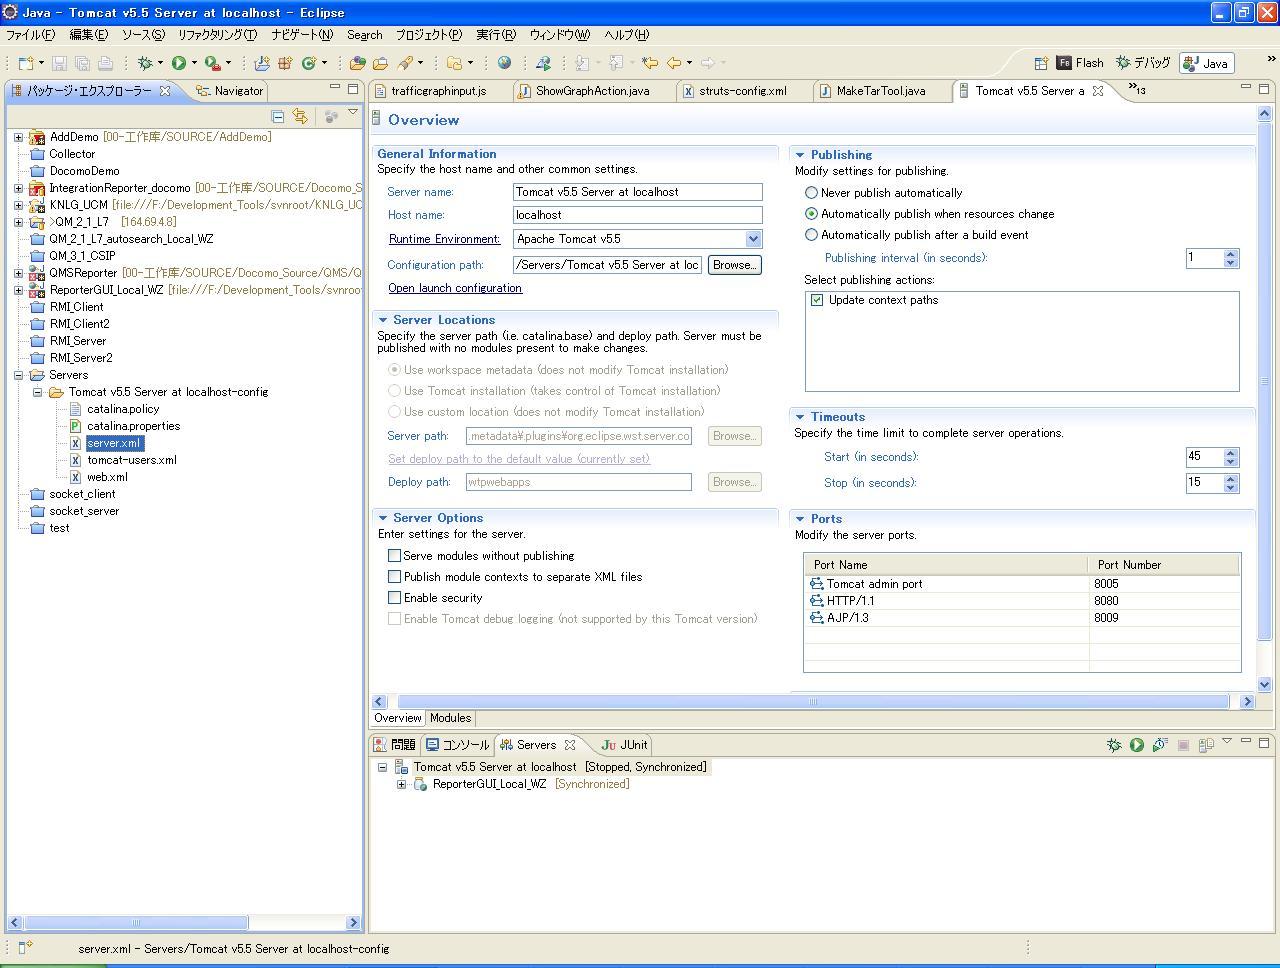The height and width of the screenshot is (968, 1280).
Task: Click Collapse All in Package Explorer
Action: click(278, 116)
